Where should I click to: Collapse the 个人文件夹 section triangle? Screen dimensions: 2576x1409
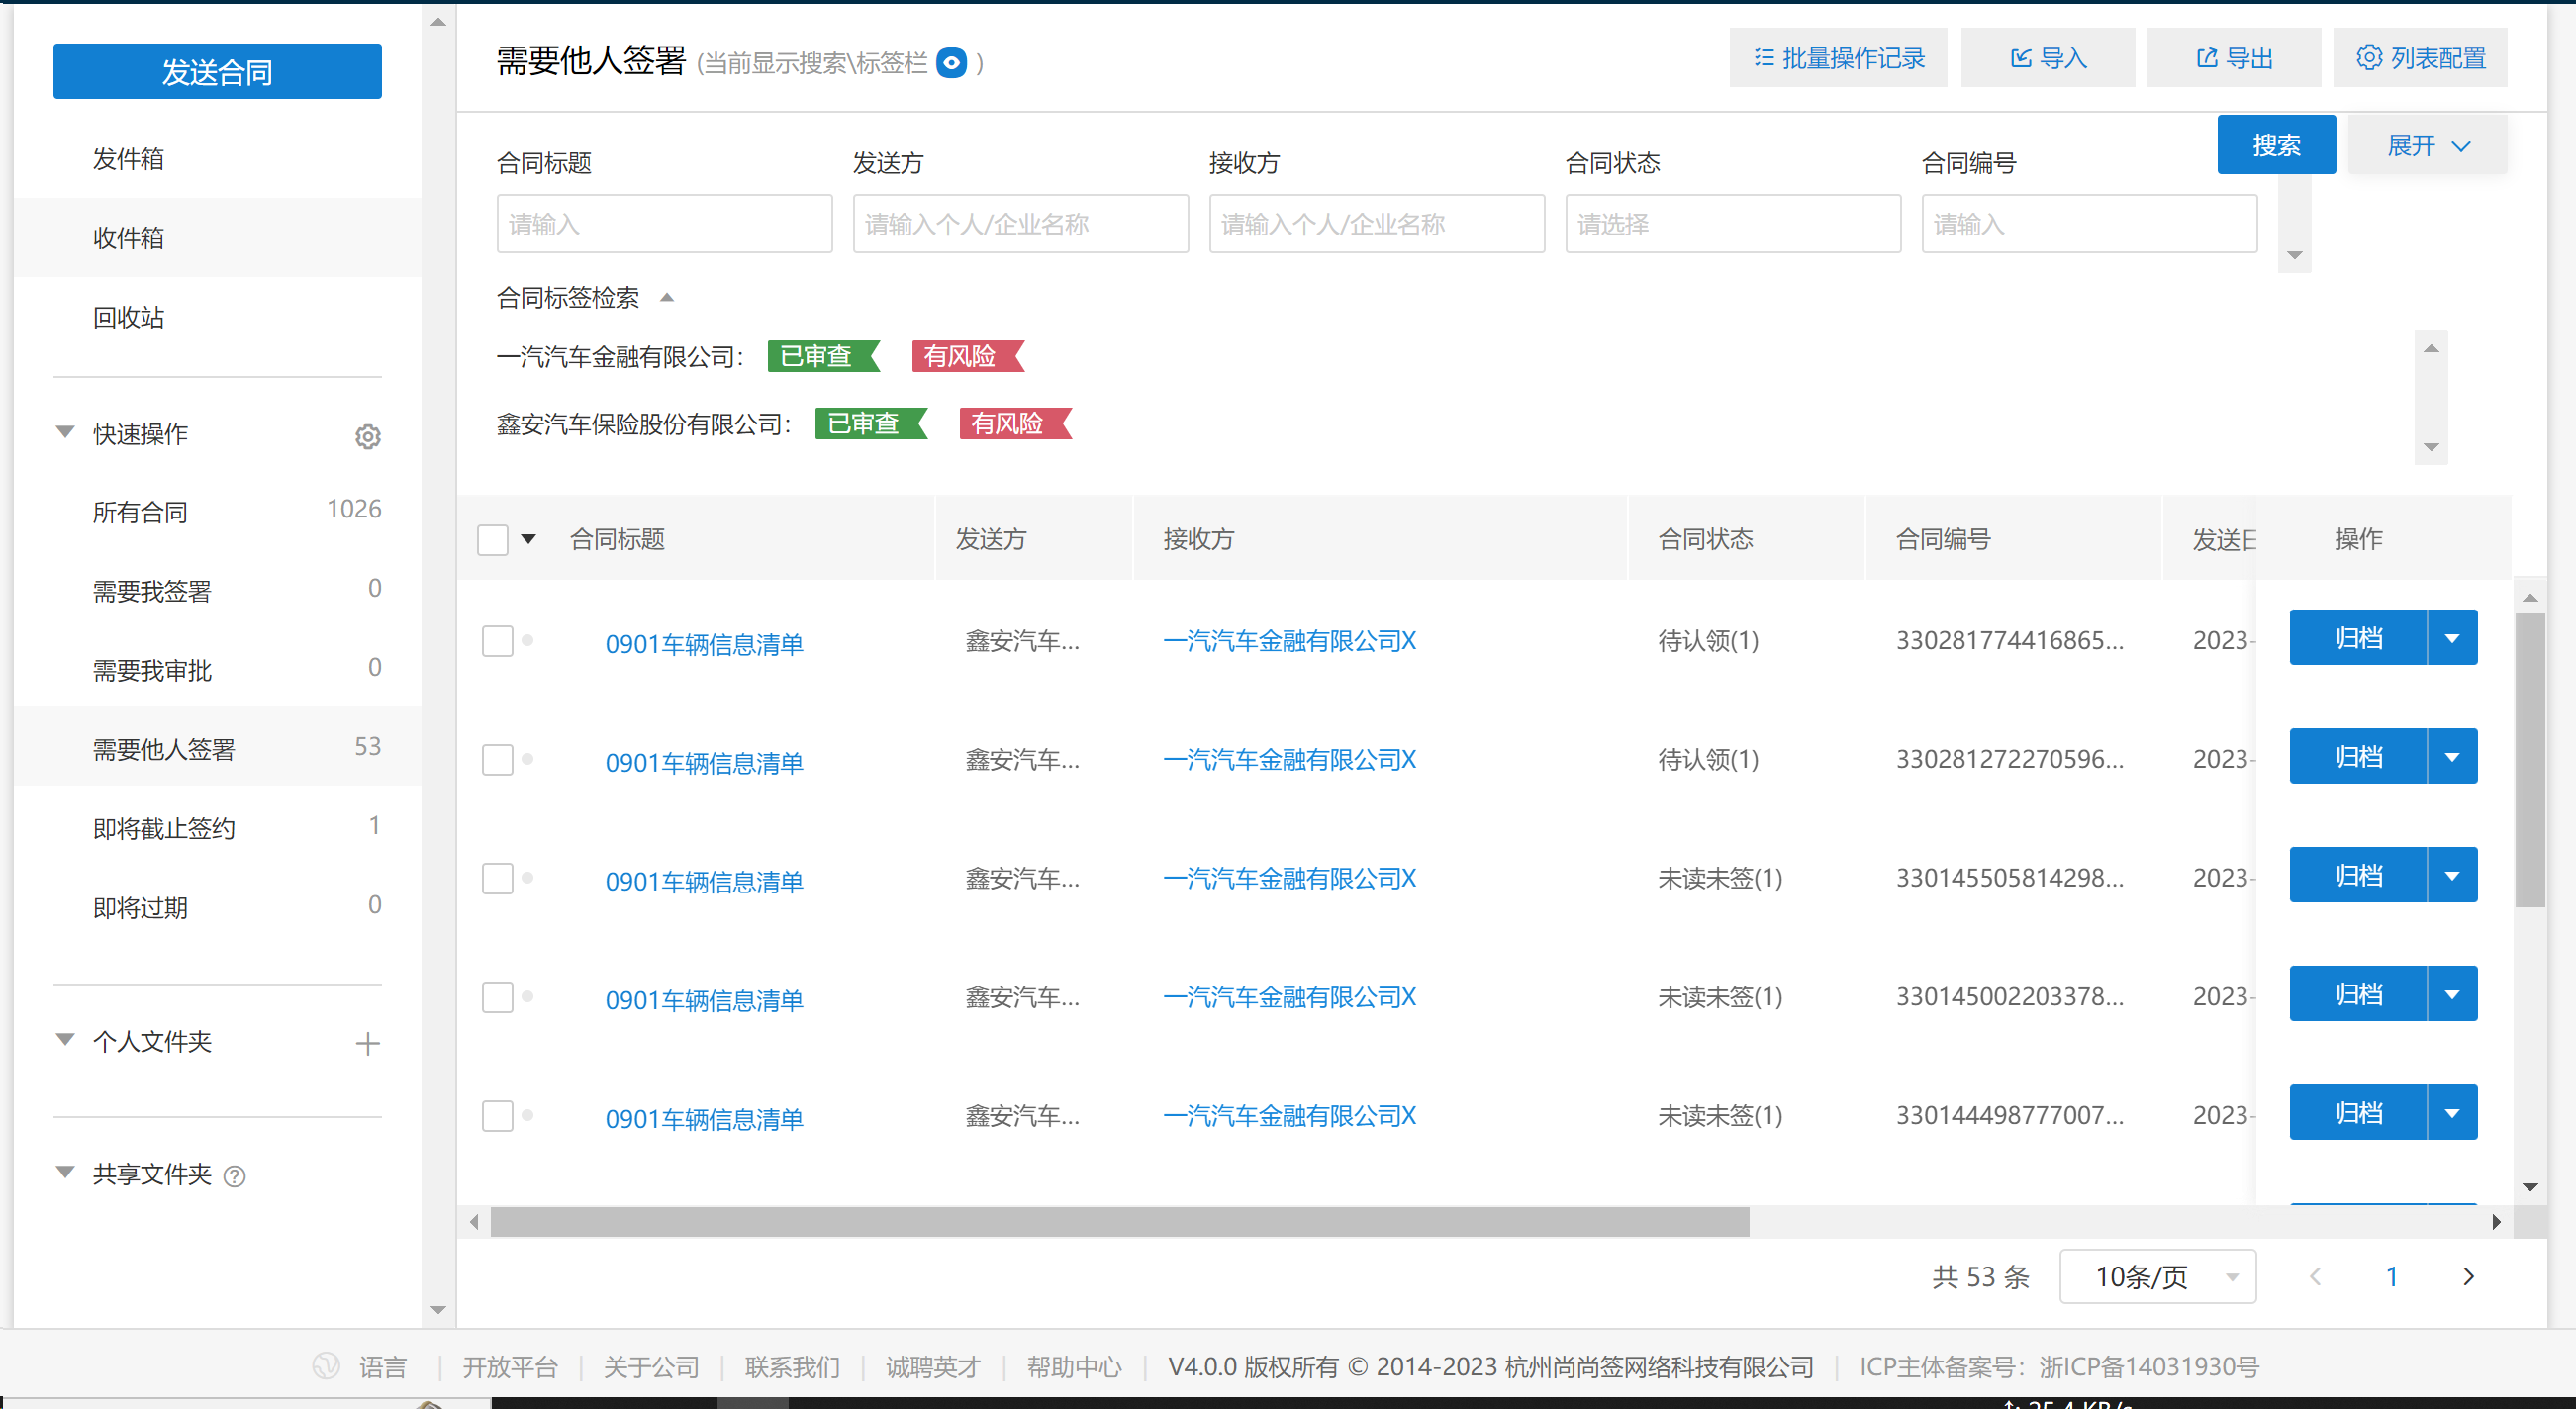[65, 1039]
